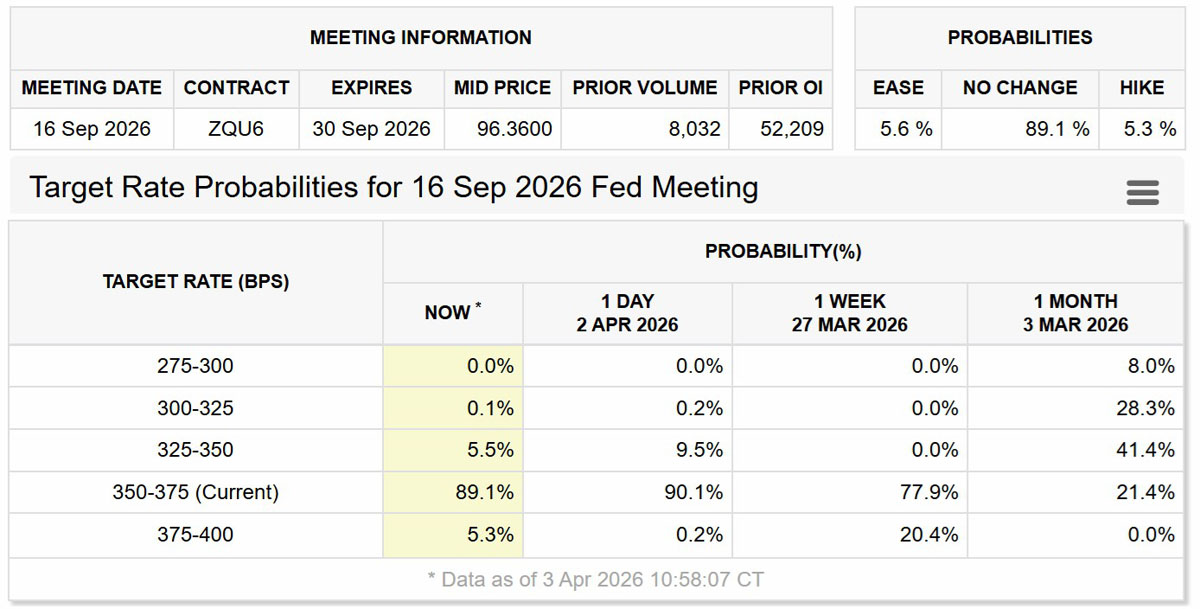
Task: Click the 89.1% NOW cell in the Current row
Action: (490, 492)
